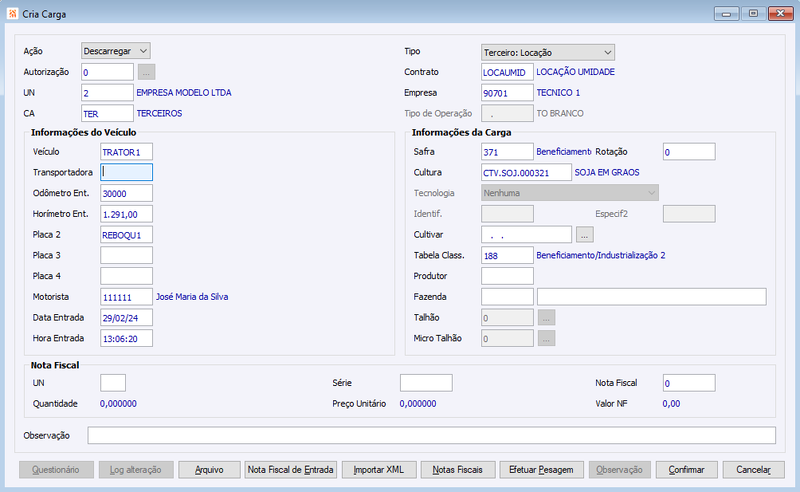Screen dimensions: 800x492
Task: Click the app icon in the Cria Carga title bar
Action: pos(13,13)
